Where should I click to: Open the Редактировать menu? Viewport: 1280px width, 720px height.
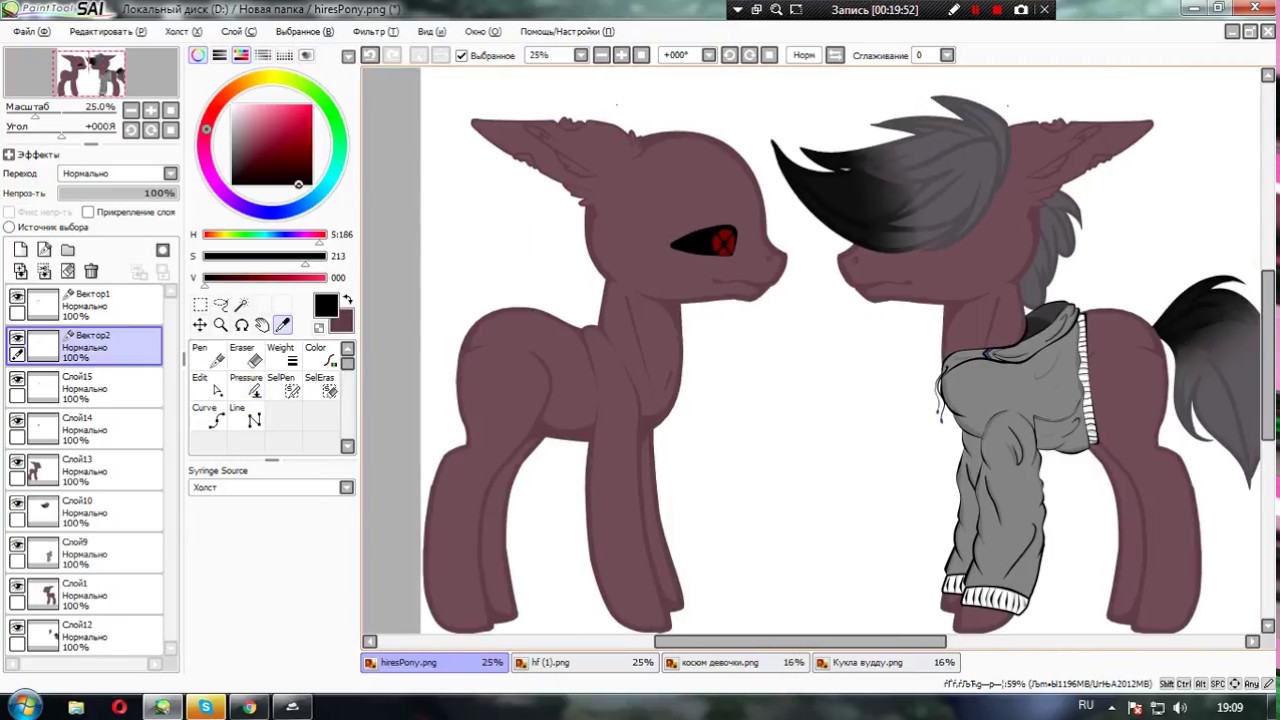108,31
